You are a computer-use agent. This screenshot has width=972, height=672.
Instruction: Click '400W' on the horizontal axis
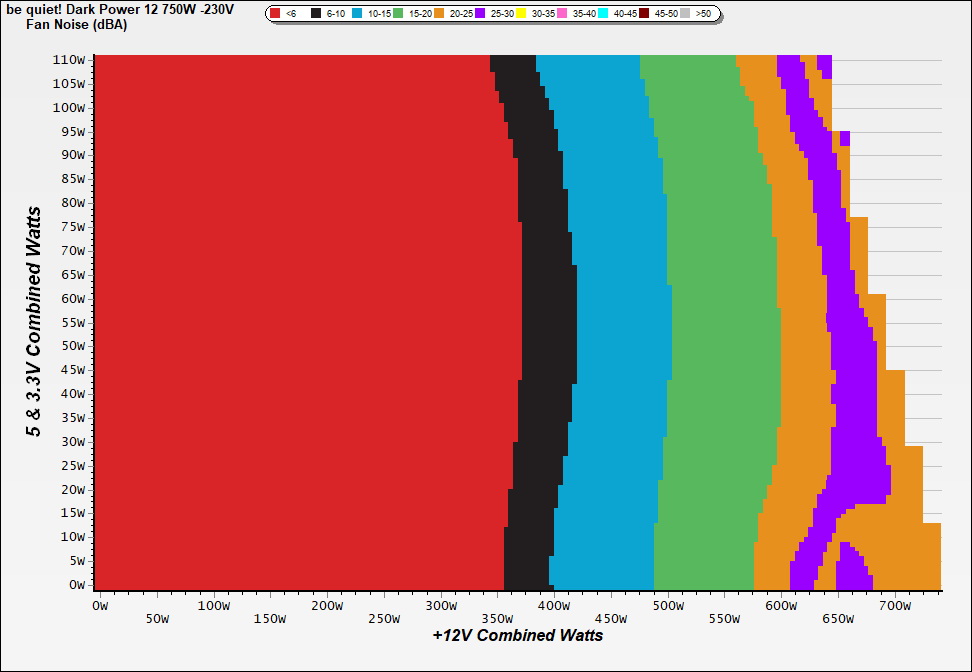[x=554, y=606]
